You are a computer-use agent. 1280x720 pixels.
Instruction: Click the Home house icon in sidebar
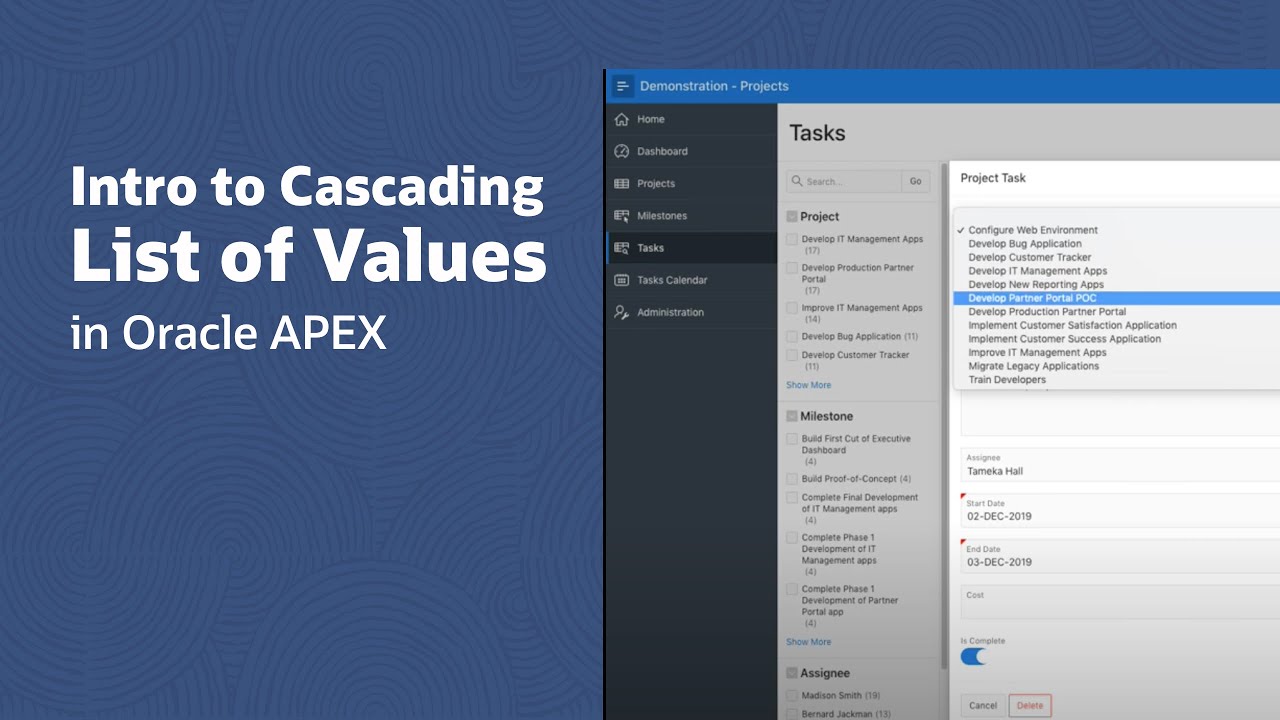point(621,119)
